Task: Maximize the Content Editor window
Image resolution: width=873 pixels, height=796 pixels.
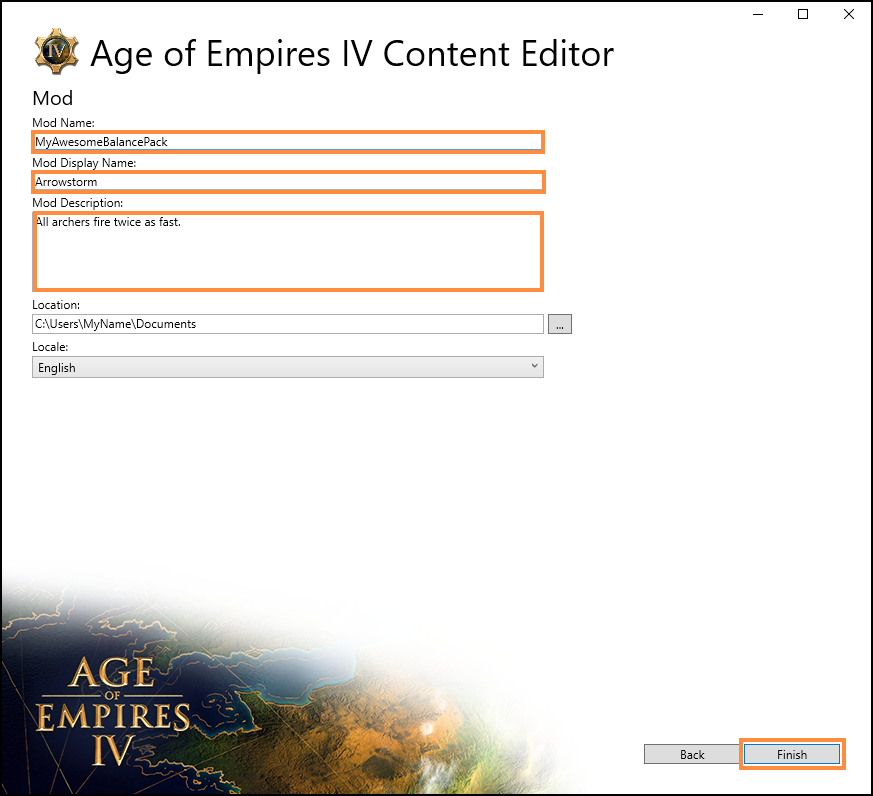Action: pos(803,14)
